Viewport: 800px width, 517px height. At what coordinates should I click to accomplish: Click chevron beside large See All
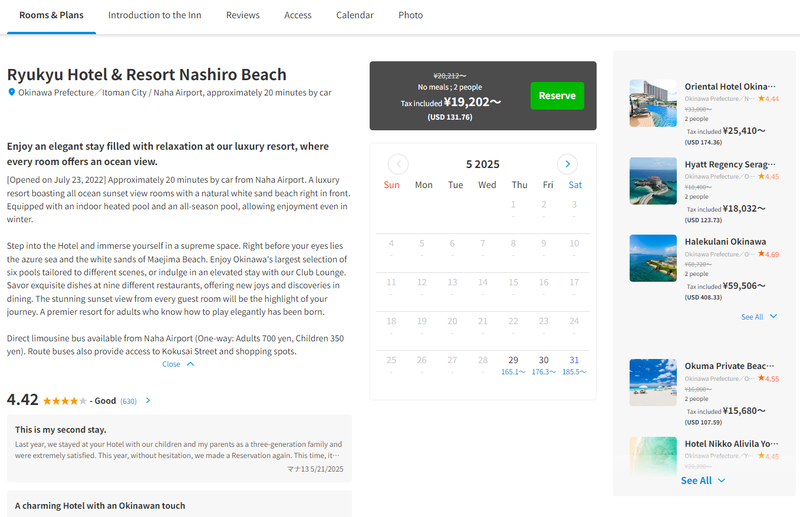click(x=721, y=480)
